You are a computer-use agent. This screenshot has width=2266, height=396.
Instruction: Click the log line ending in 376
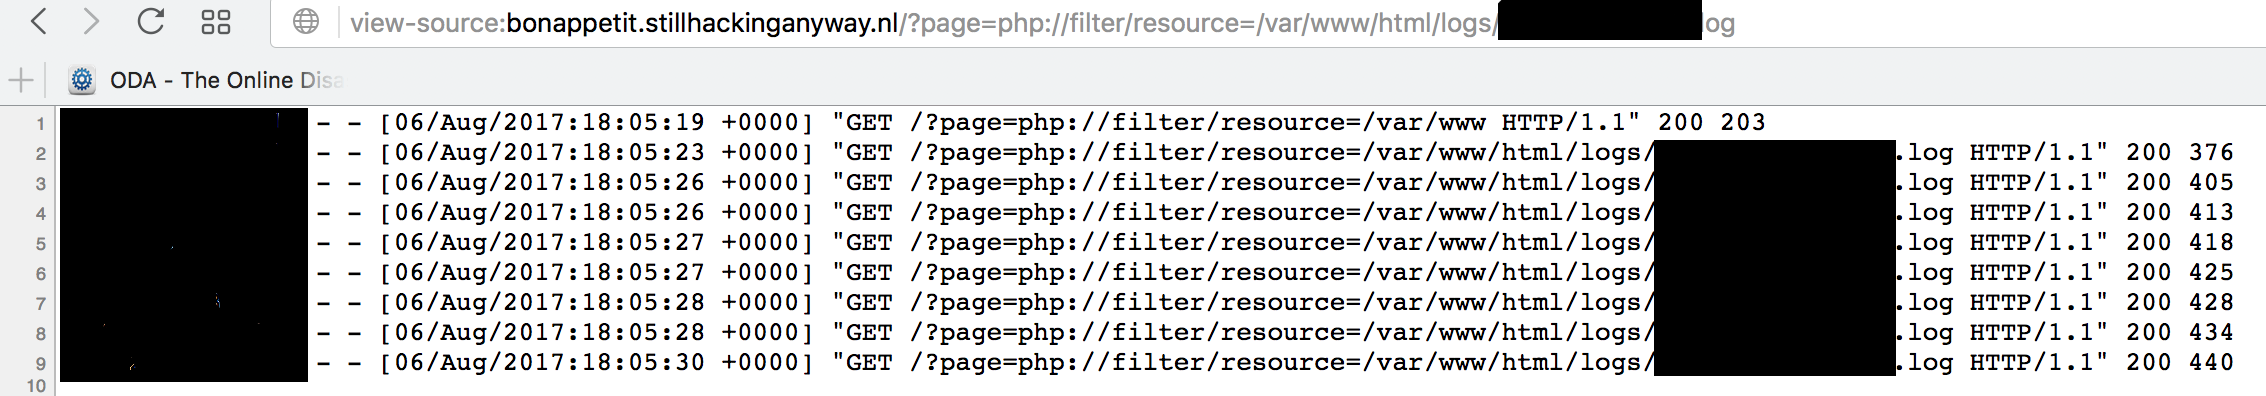[1147, 152]
